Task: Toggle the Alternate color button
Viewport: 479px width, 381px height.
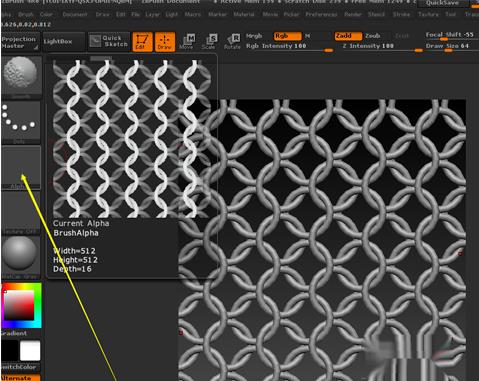Action: pos(20,378)
